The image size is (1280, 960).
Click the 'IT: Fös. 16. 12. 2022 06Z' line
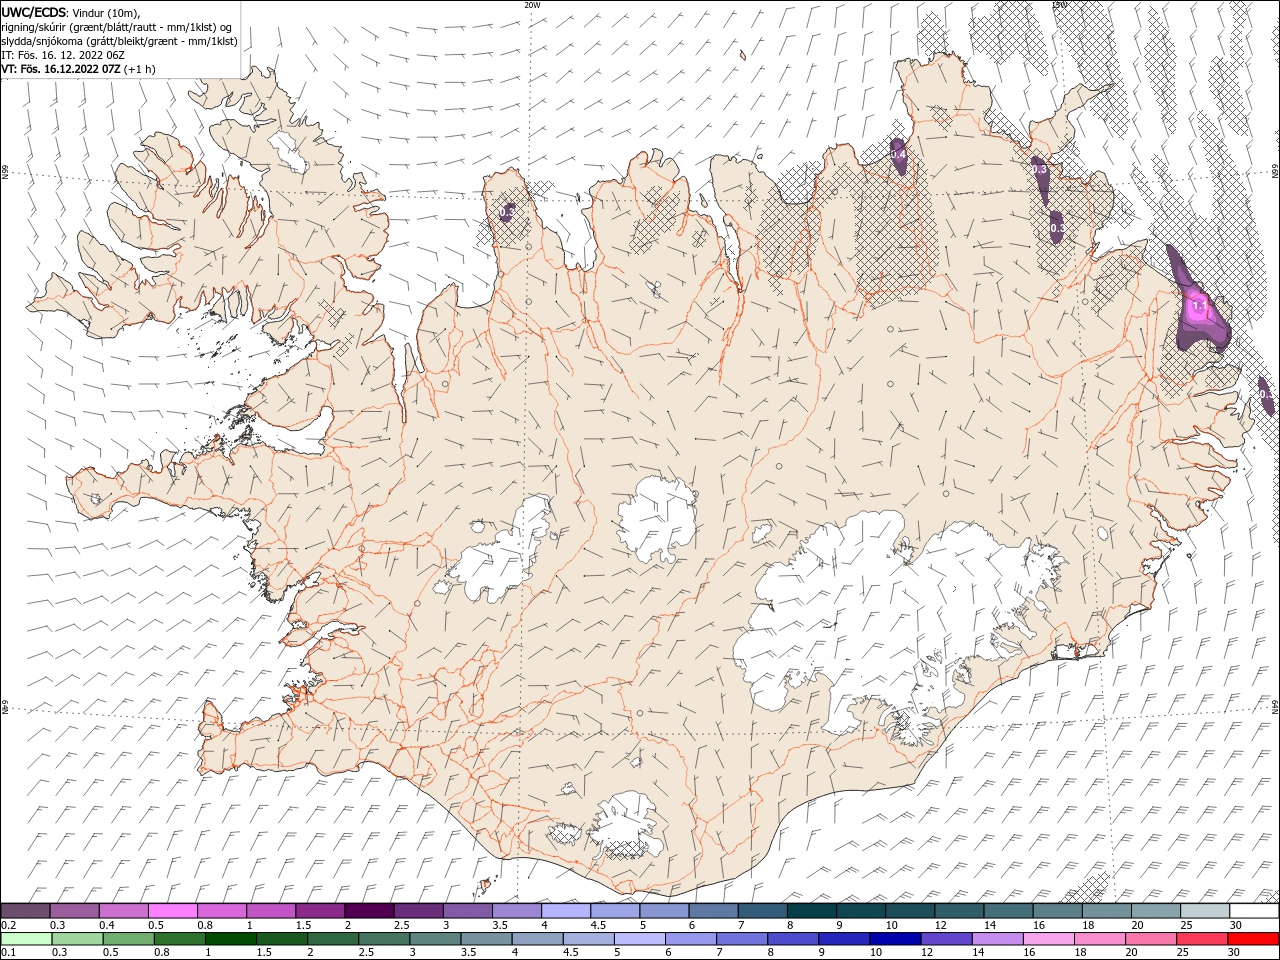pyautogui.click(x=63, y=55)
